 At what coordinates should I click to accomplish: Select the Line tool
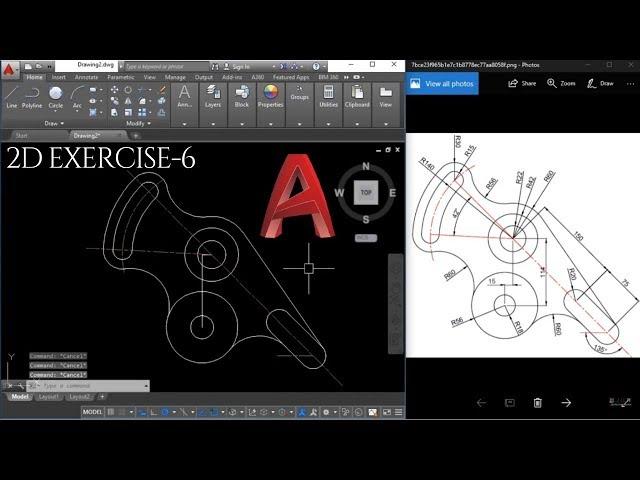[x=11, y=97]
